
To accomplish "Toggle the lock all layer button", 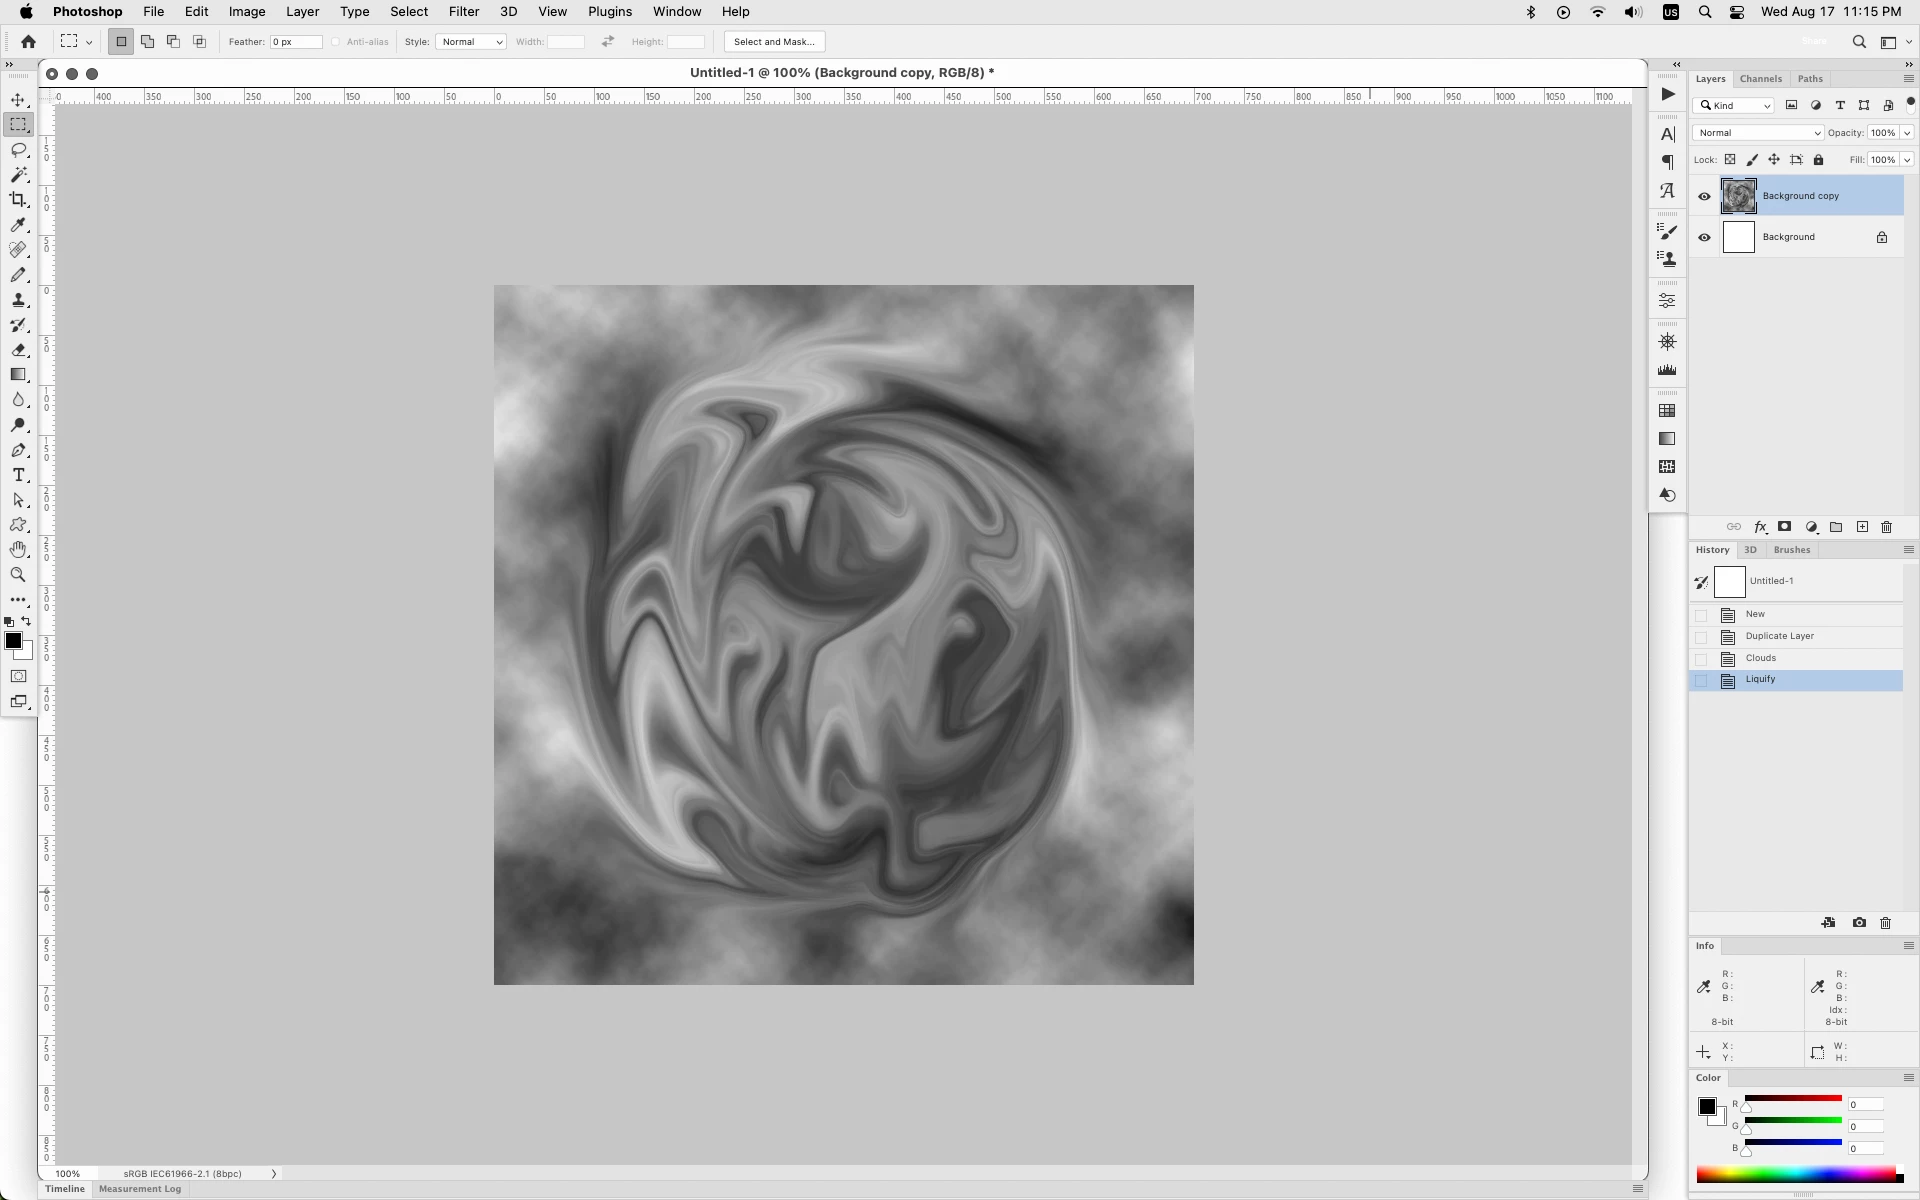I will click(1819, 160).
